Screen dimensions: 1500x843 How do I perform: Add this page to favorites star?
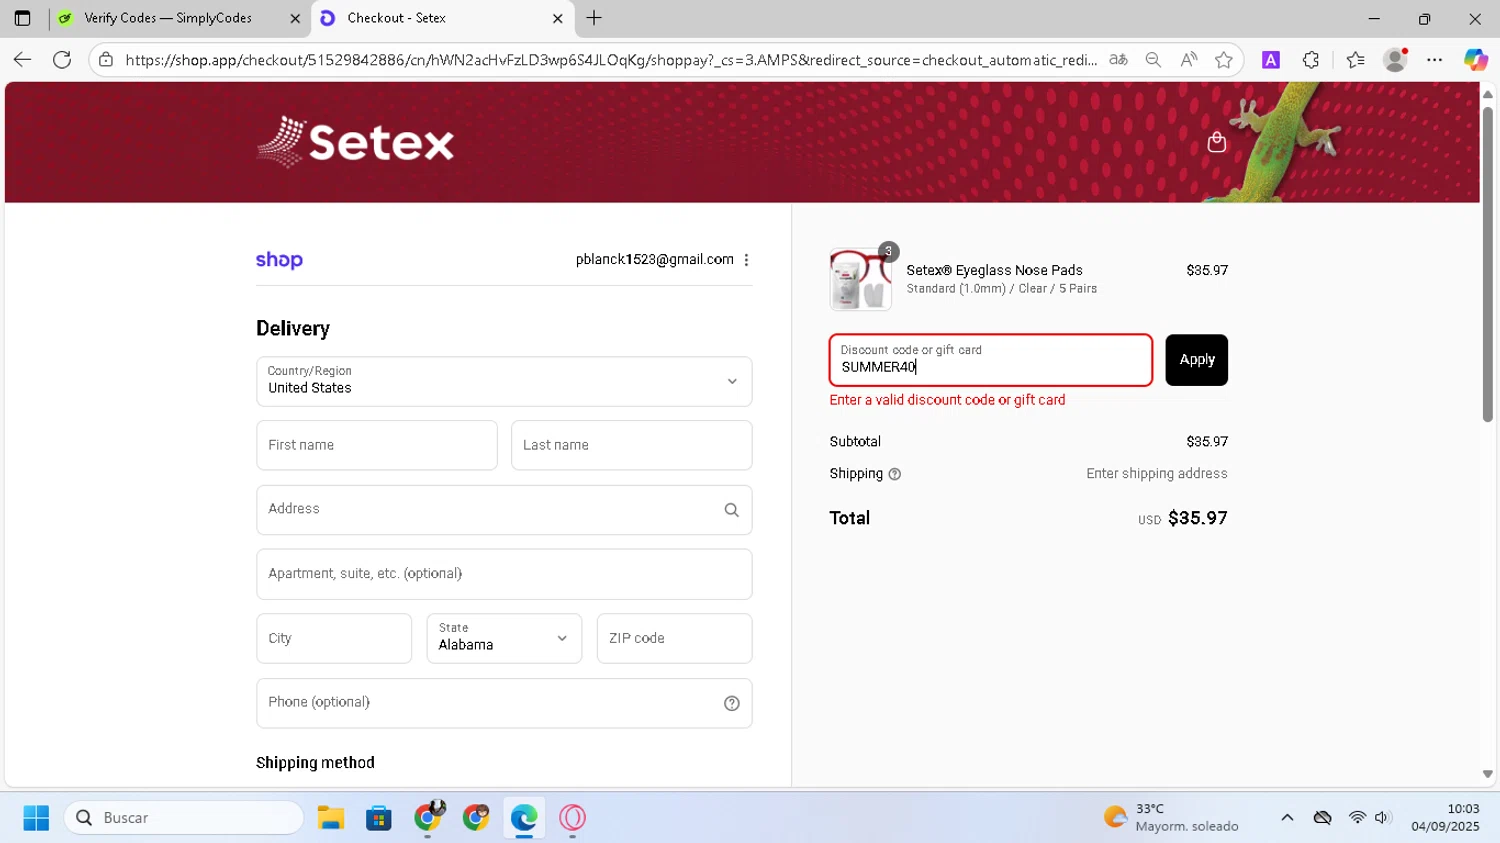pyautogui.click(x=1223, y=60)
